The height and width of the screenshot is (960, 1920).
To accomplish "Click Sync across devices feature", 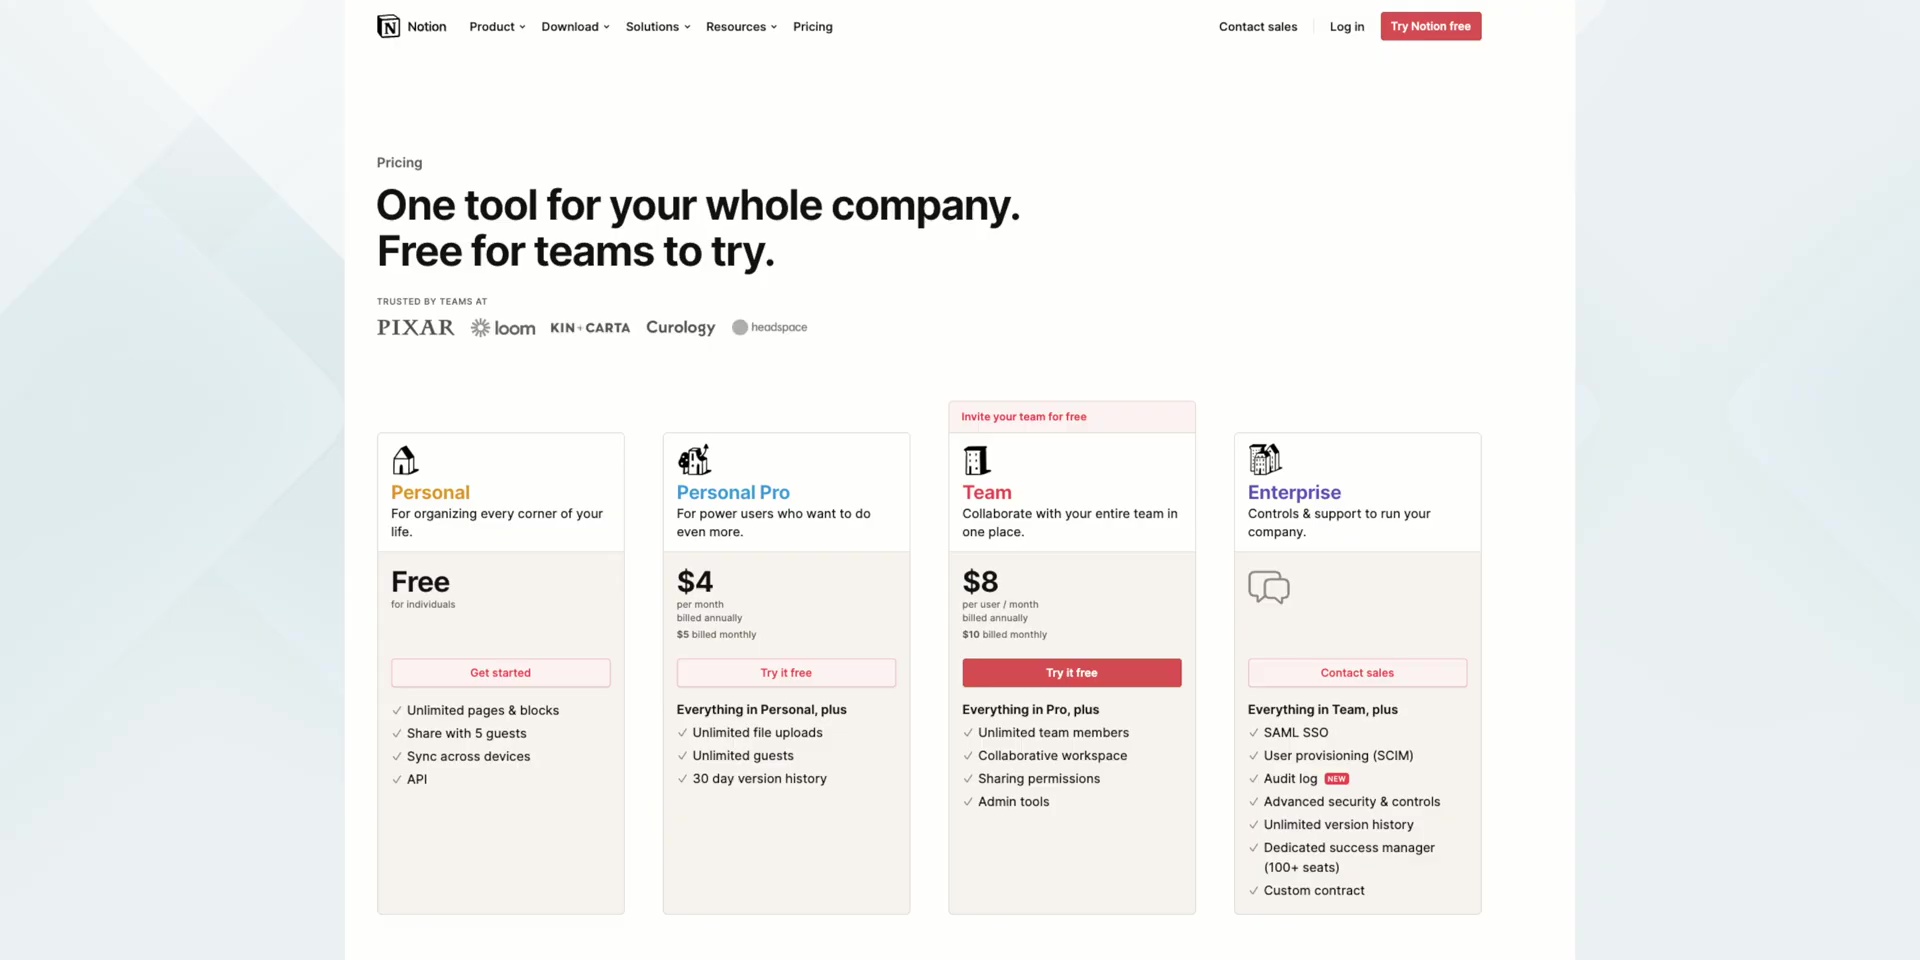I will [468, 757].
